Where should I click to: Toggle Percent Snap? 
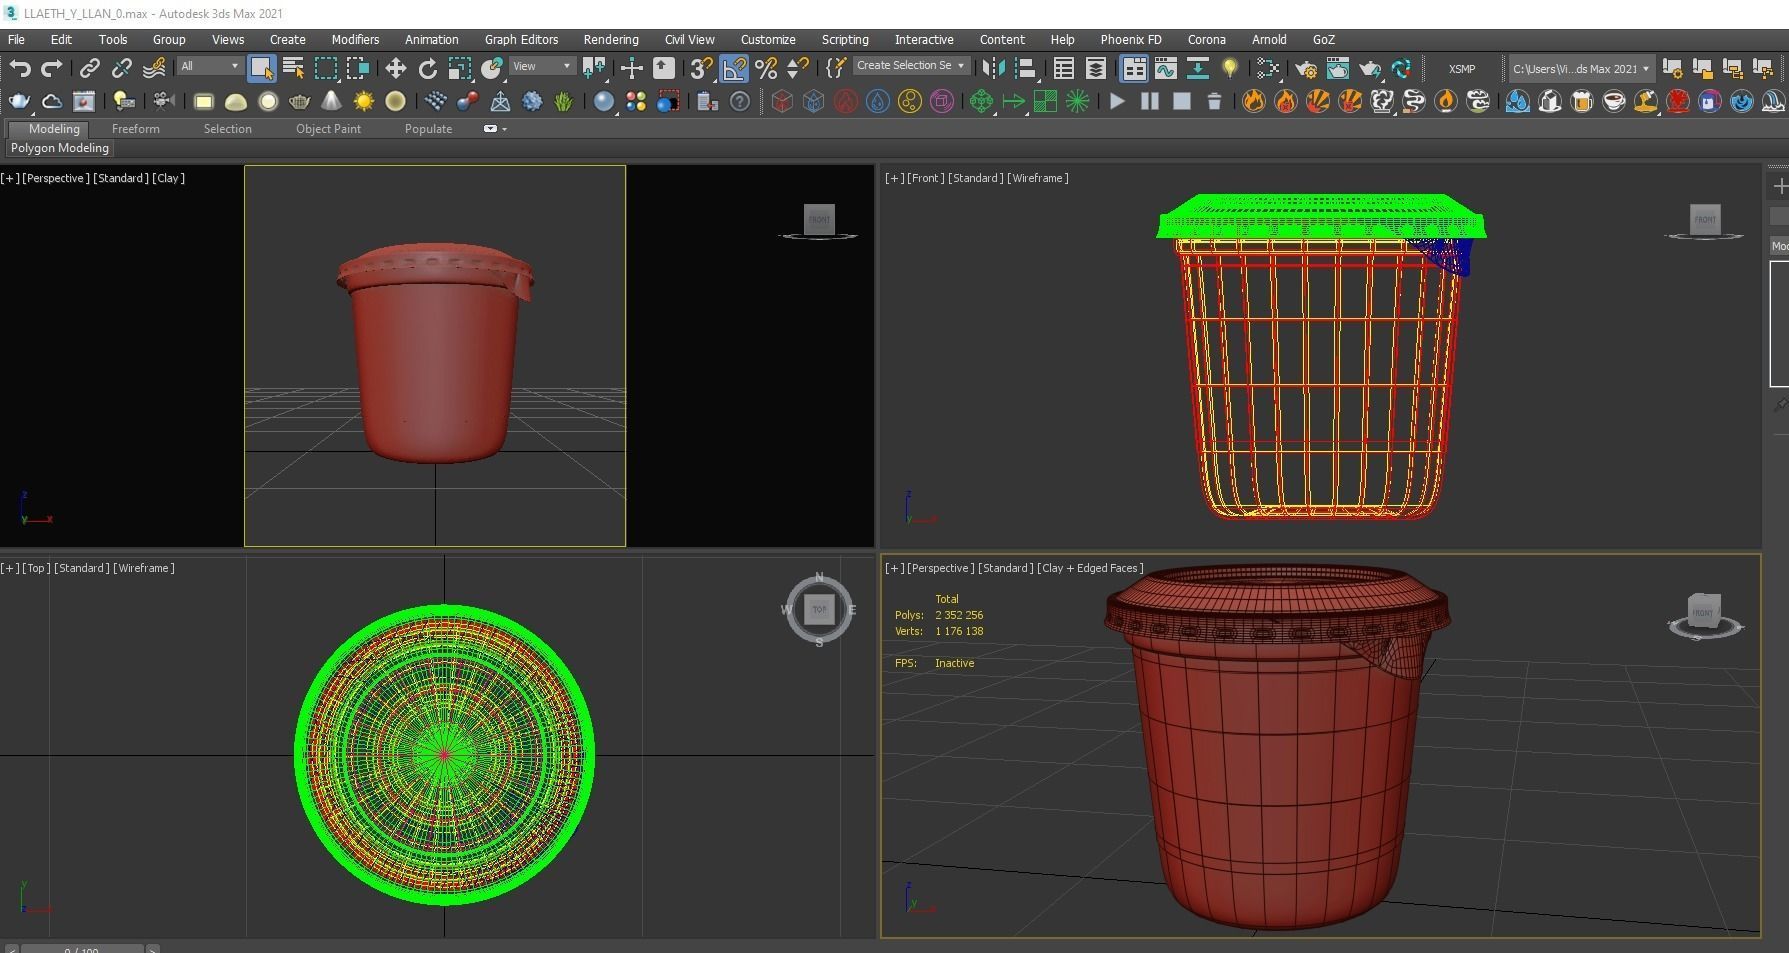[x=766, y=68]
